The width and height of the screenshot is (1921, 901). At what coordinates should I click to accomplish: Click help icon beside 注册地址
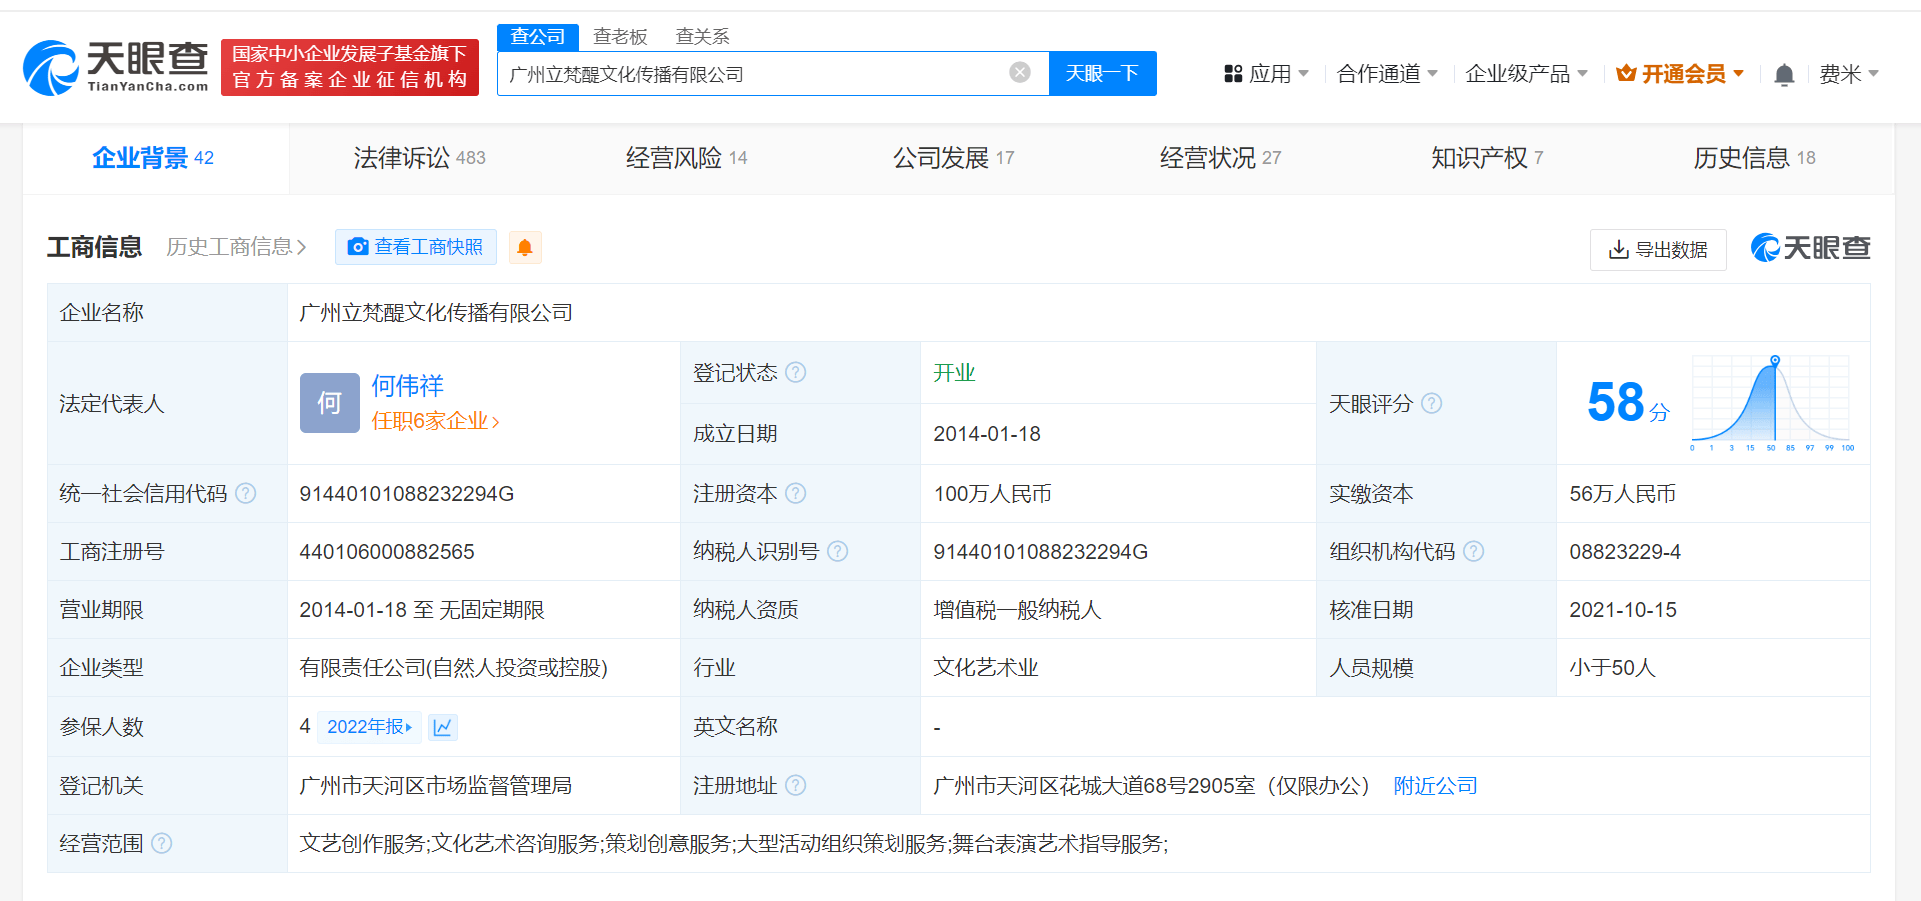pyautogui.click(x=796, y=785)
